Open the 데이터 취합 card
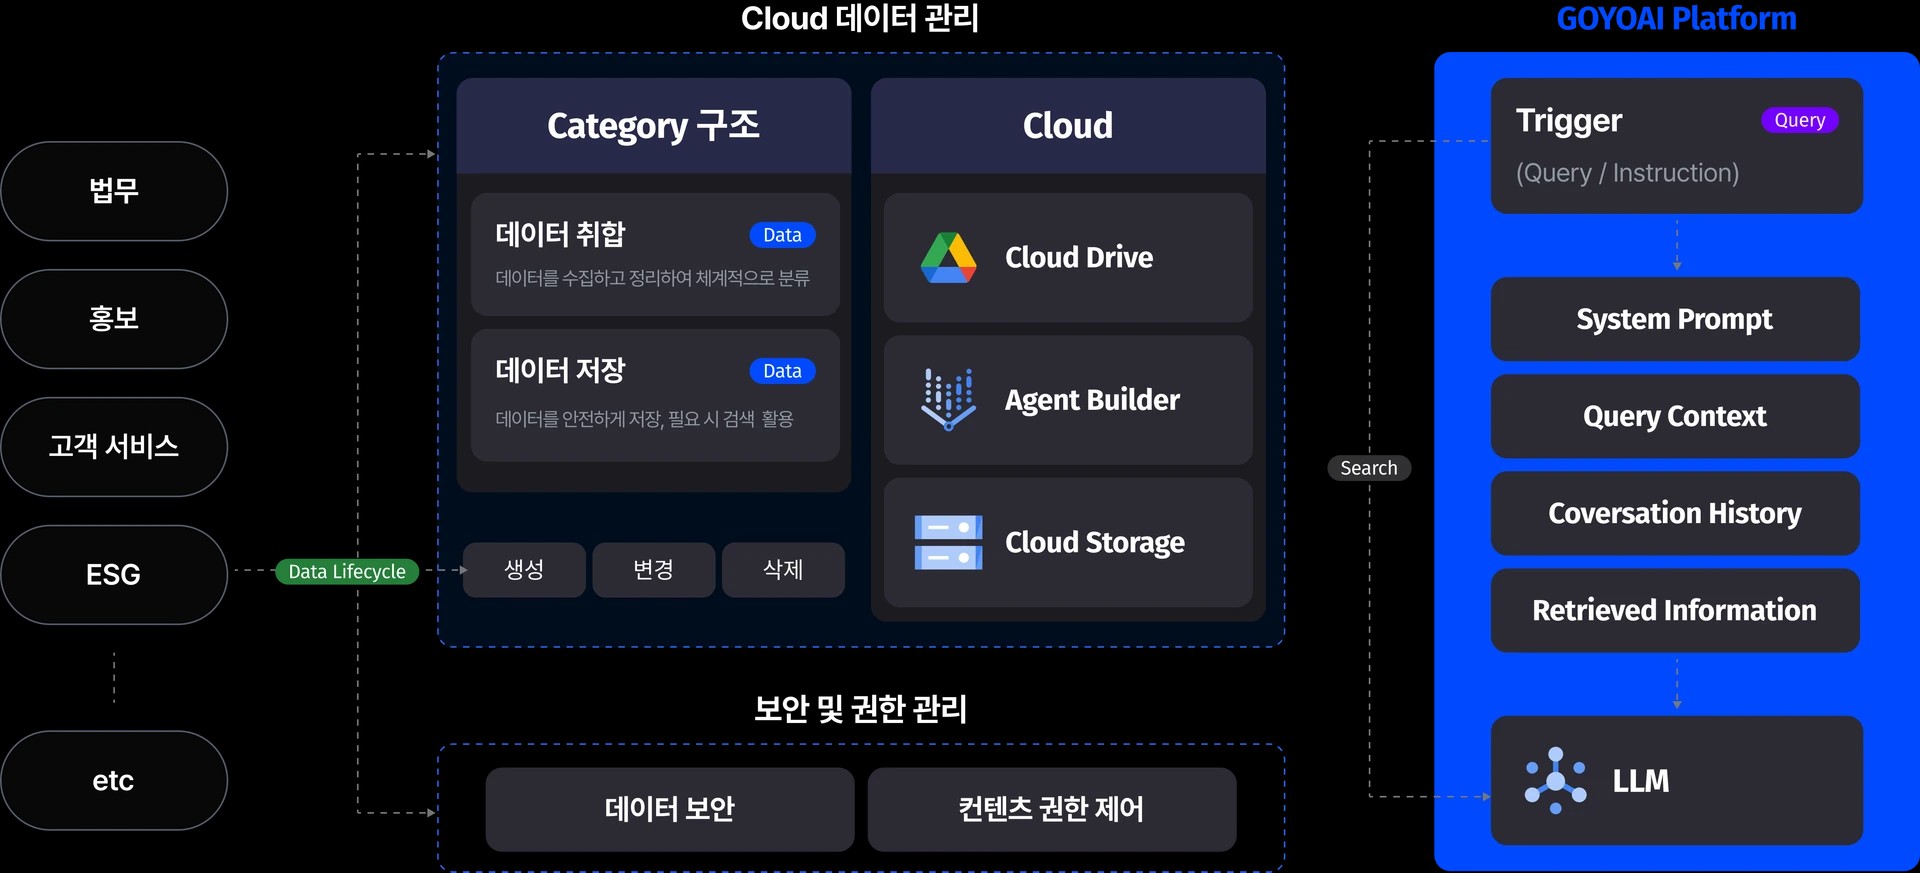The width and height of the screenshot is (1920, 873). (x=655, y=255)
